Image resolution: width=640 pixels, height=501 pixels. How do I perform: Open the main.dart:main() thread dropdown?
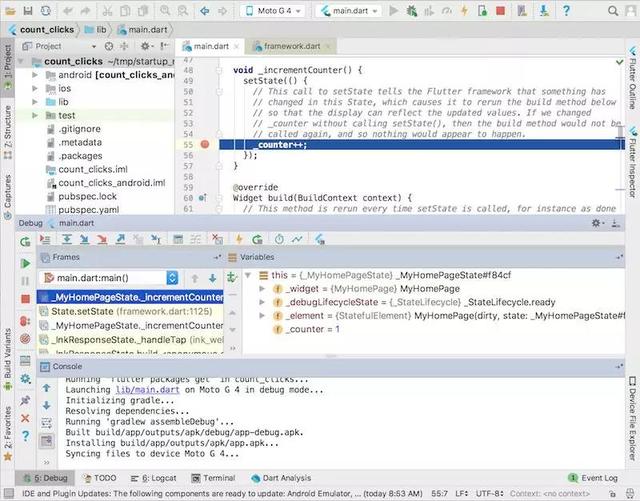click(110, 278)
